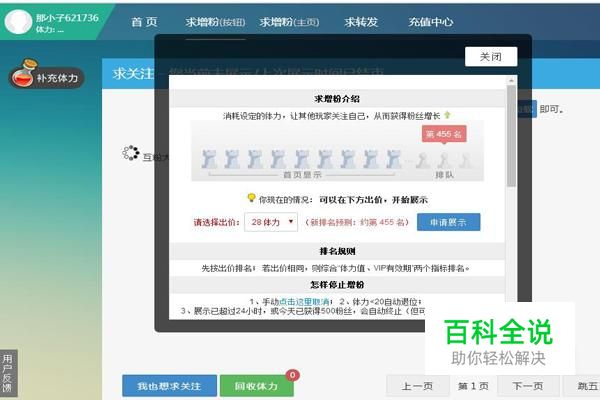Click the 补充体力 potion icon
600x400 pixels.
coord(23,73)
